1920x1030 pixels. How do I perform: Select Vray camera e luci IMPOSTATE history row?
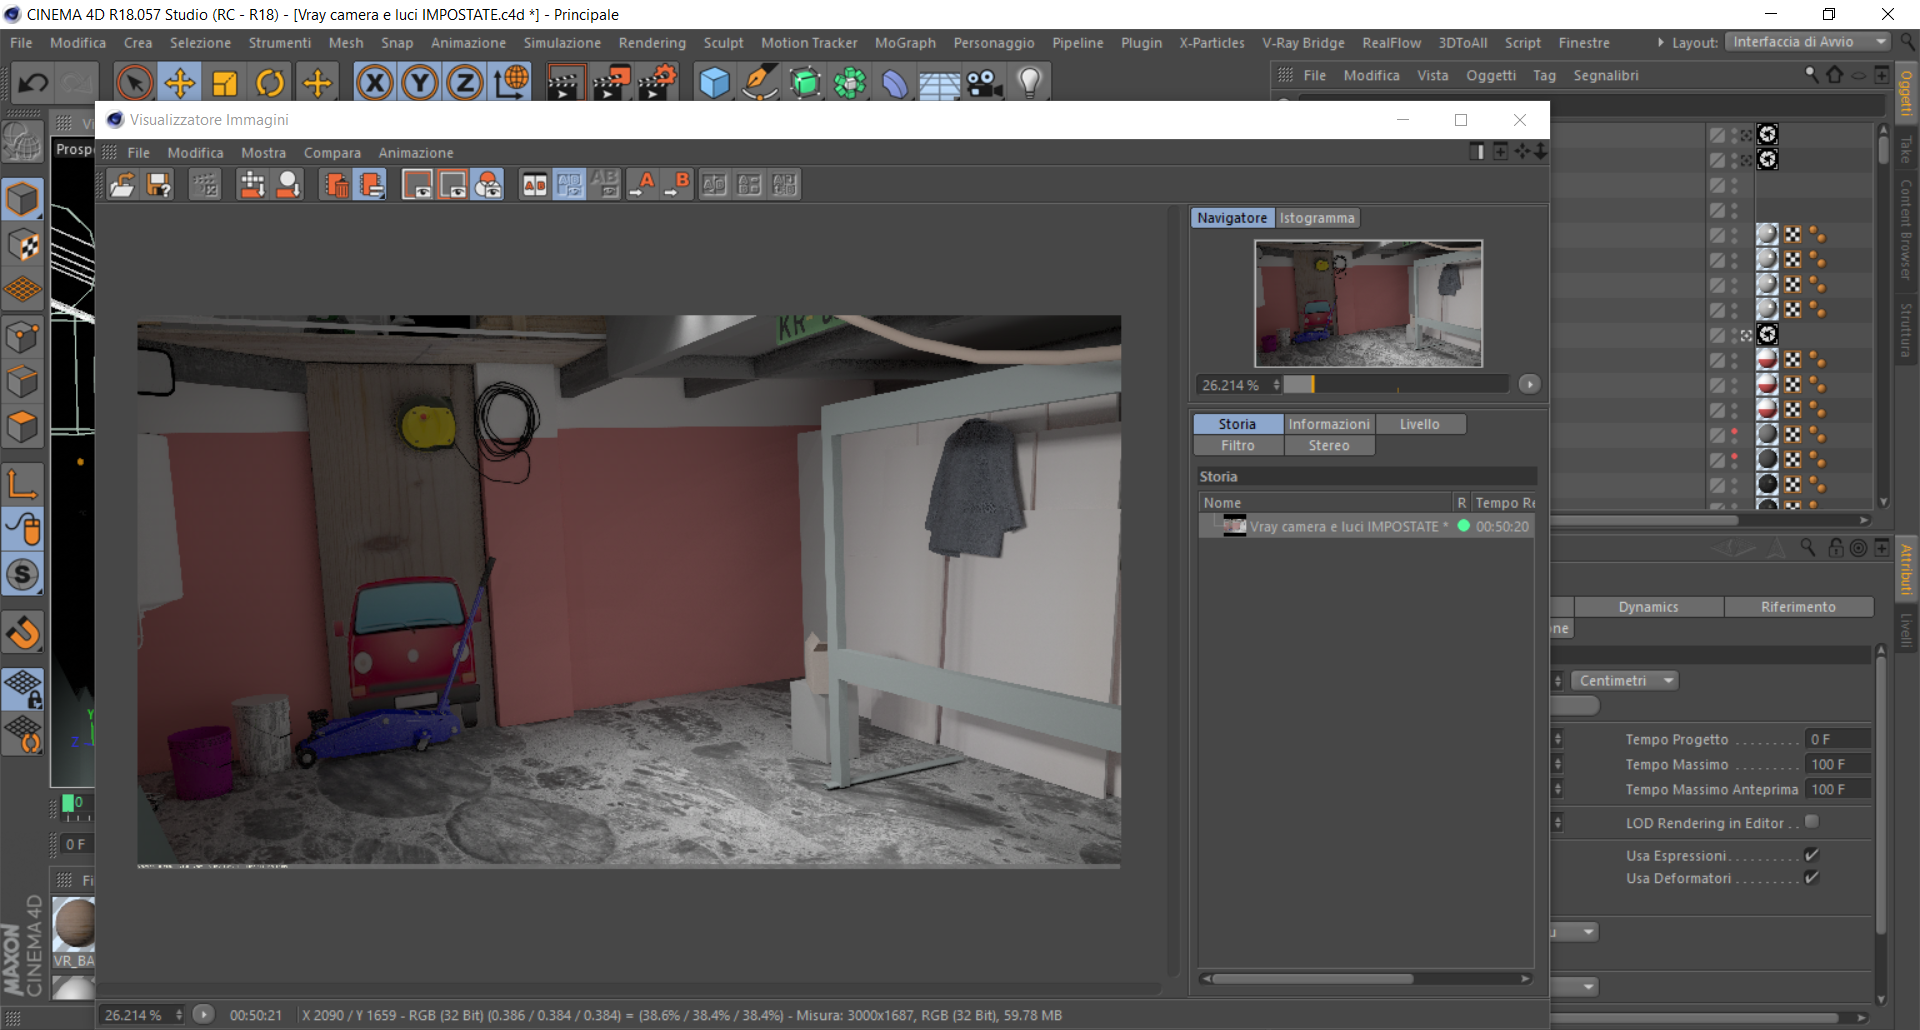1366,526
